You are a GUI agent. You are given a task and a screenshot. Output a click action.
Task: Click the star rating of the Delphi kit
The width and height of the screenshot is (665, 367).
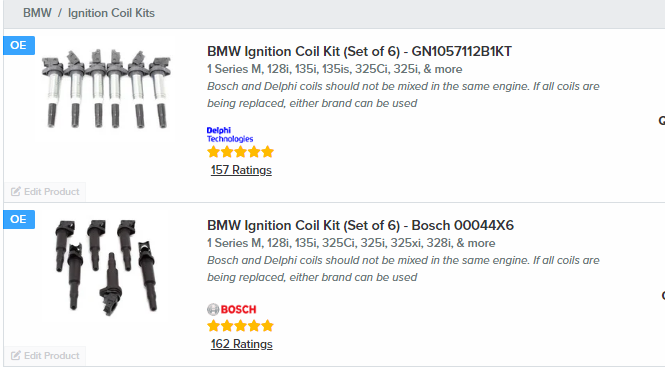point(240,152)
